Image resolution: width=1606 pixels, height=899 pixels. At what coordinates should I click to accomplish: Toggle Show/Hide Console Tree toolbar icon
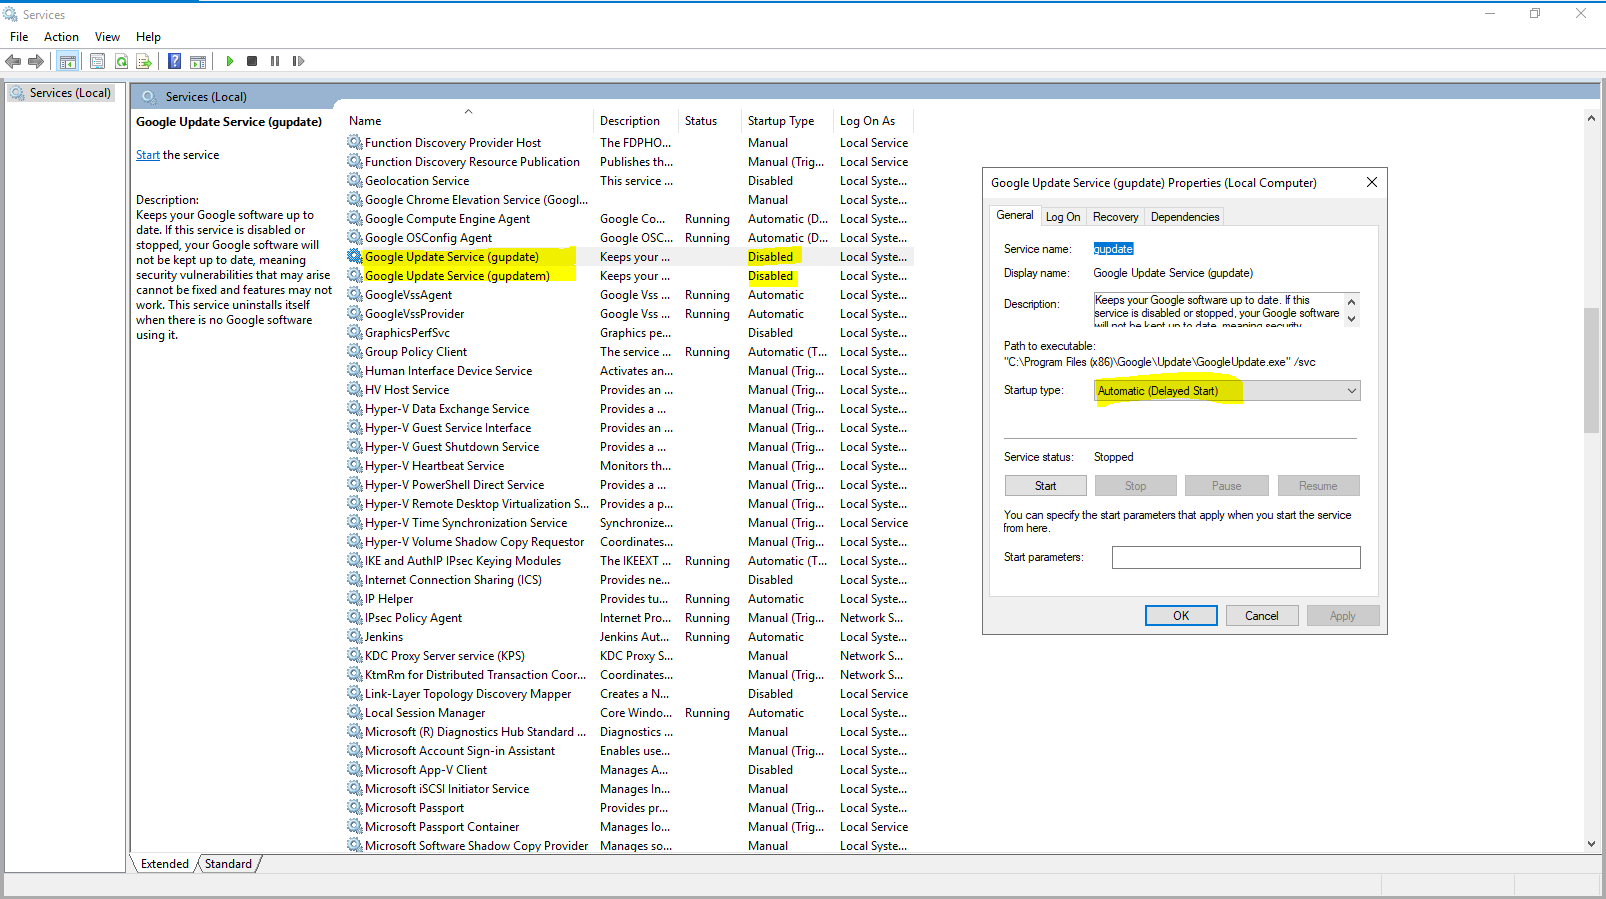point(67,61)
